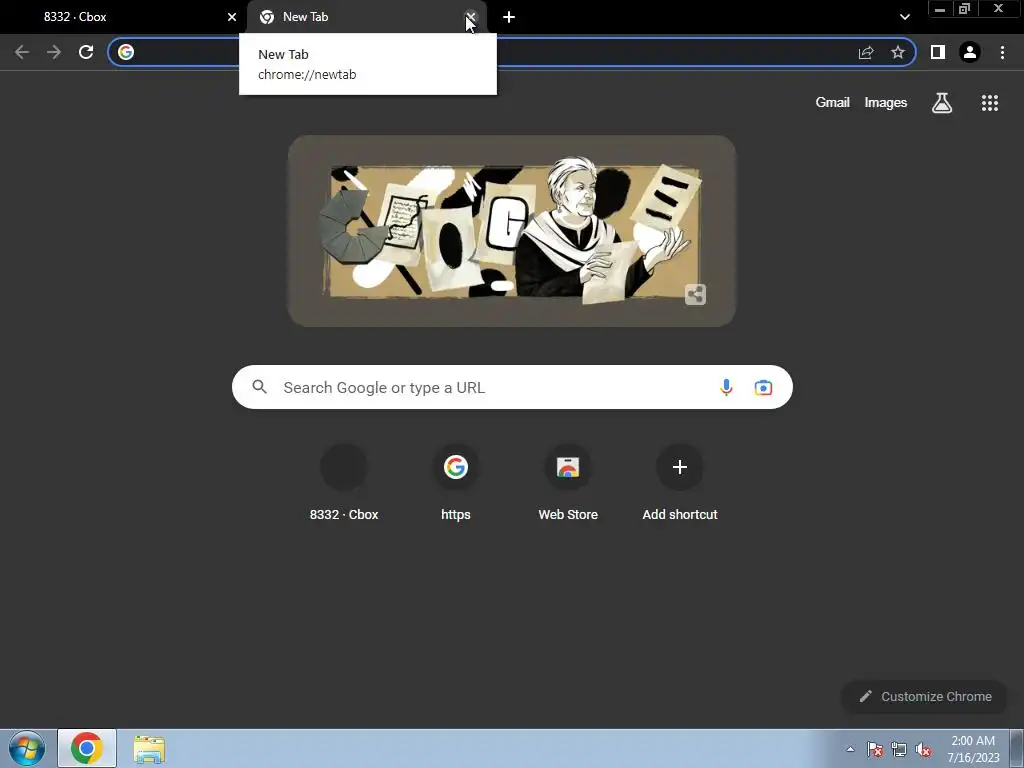Restore down the Chrome window
The image size is (1024, 768).
(964, 9)
